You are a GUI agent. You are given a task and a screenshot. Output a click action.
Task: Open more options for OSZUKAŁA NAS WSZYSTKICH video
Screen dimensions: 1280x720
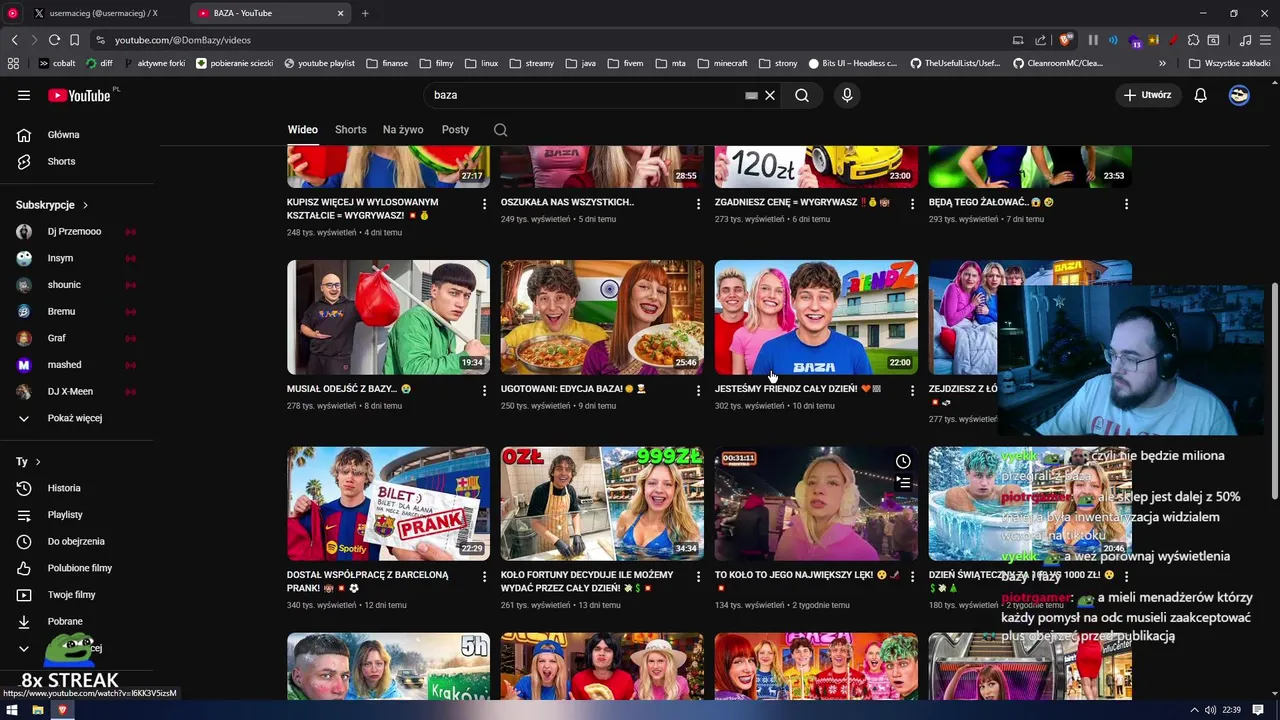tap(699, 203)
